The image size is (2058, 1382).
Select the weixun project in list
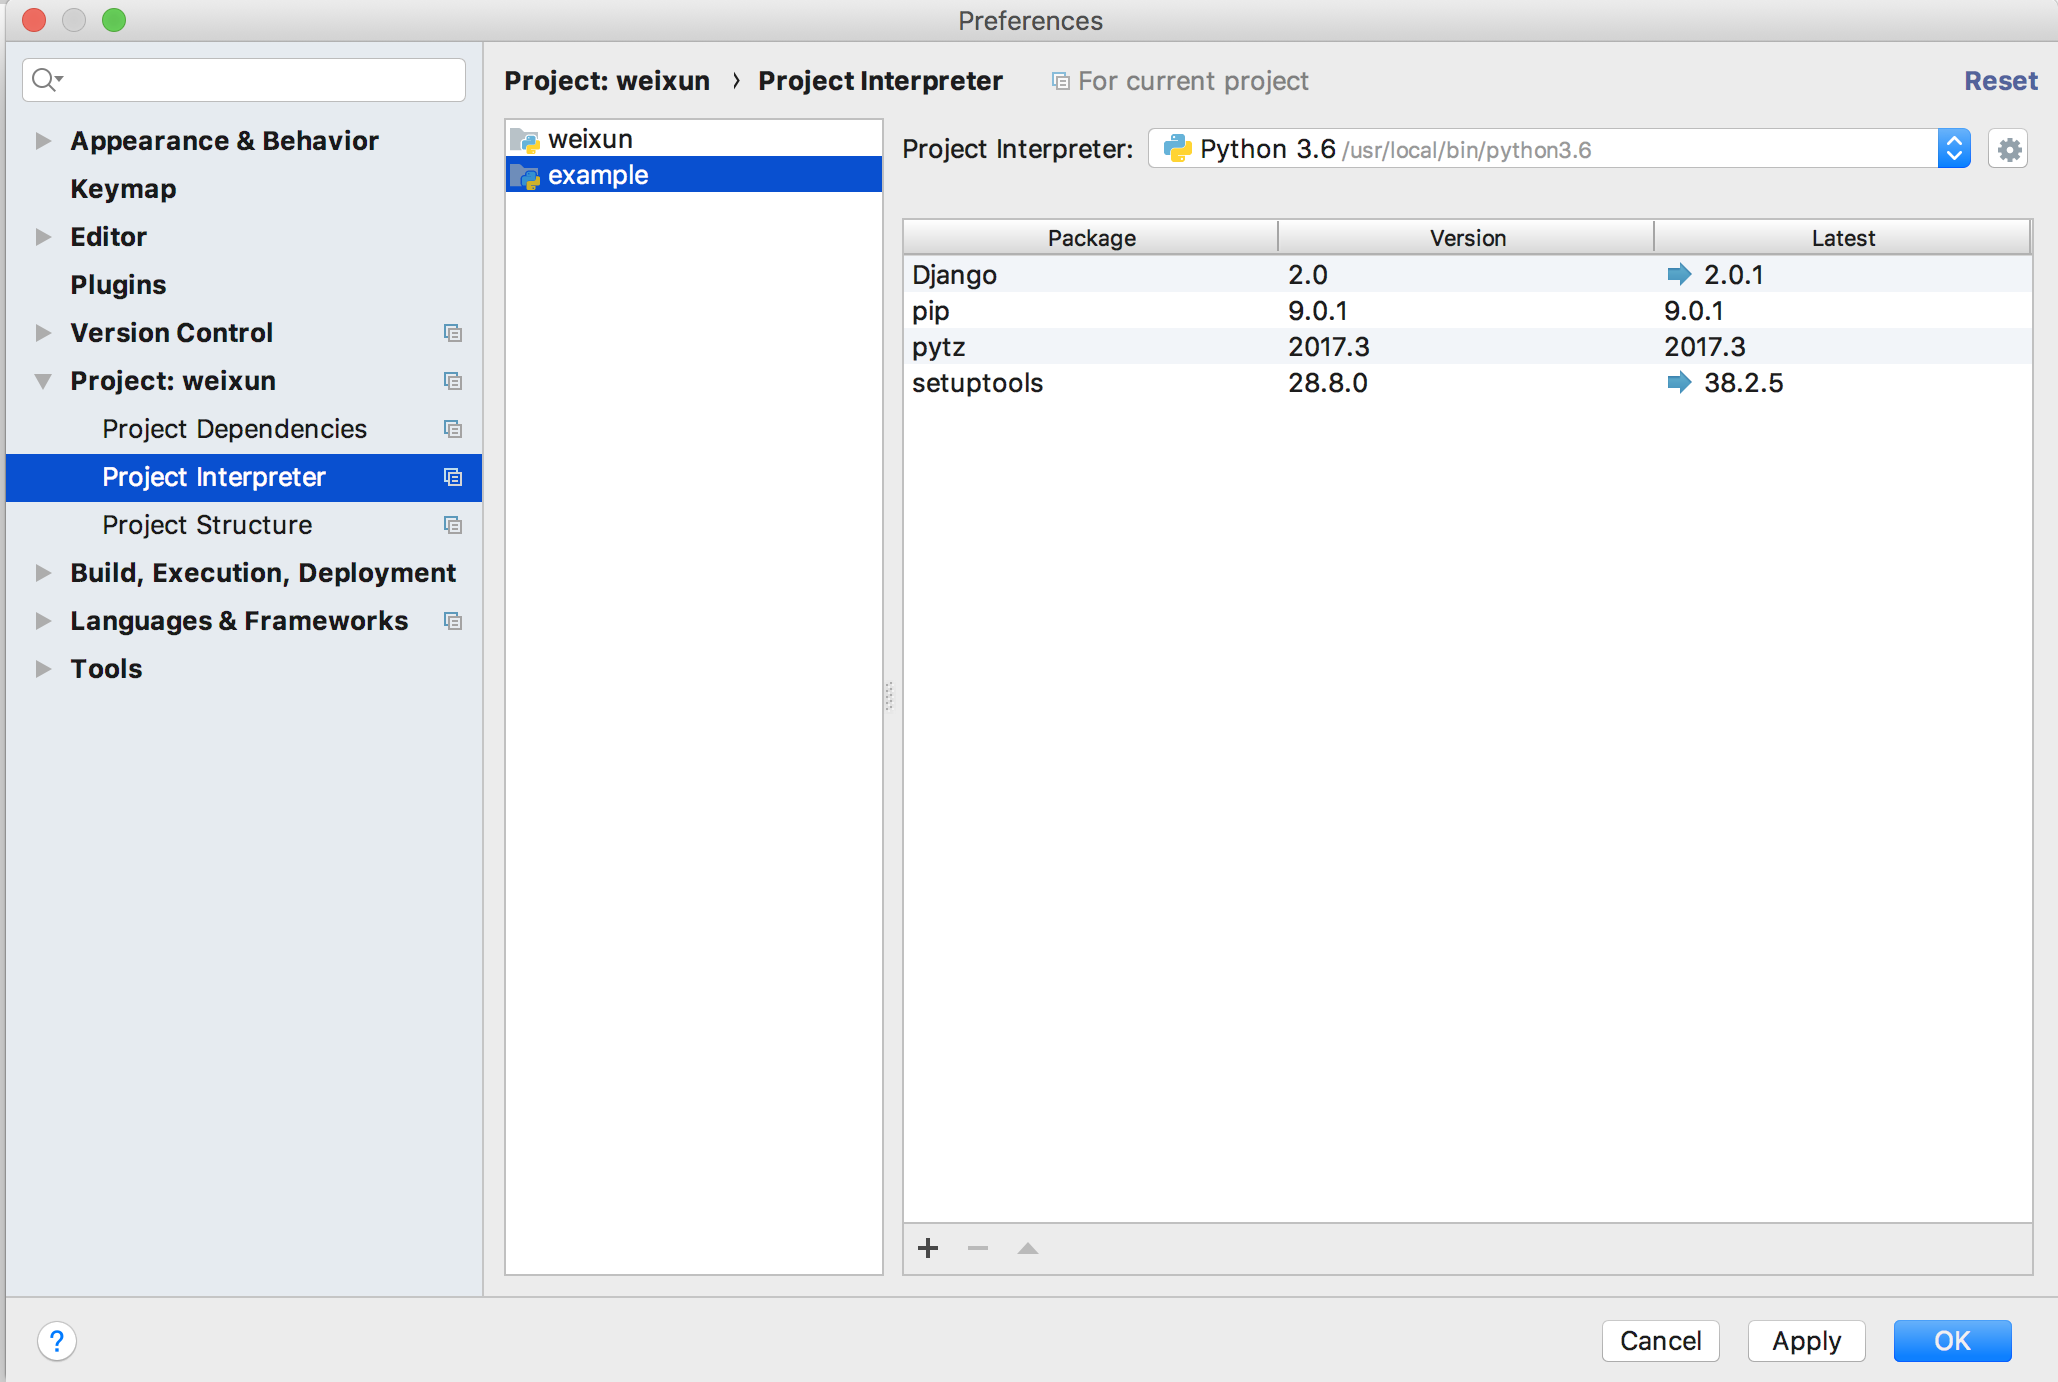590,138
